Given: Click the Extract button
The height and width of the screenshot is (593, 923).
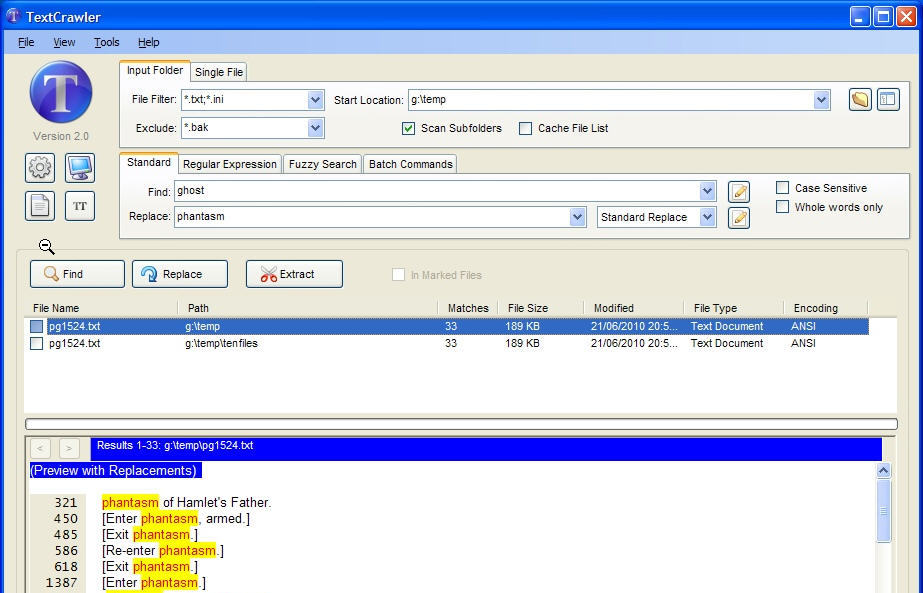Looking at the screenshot, I should (293, 273).
